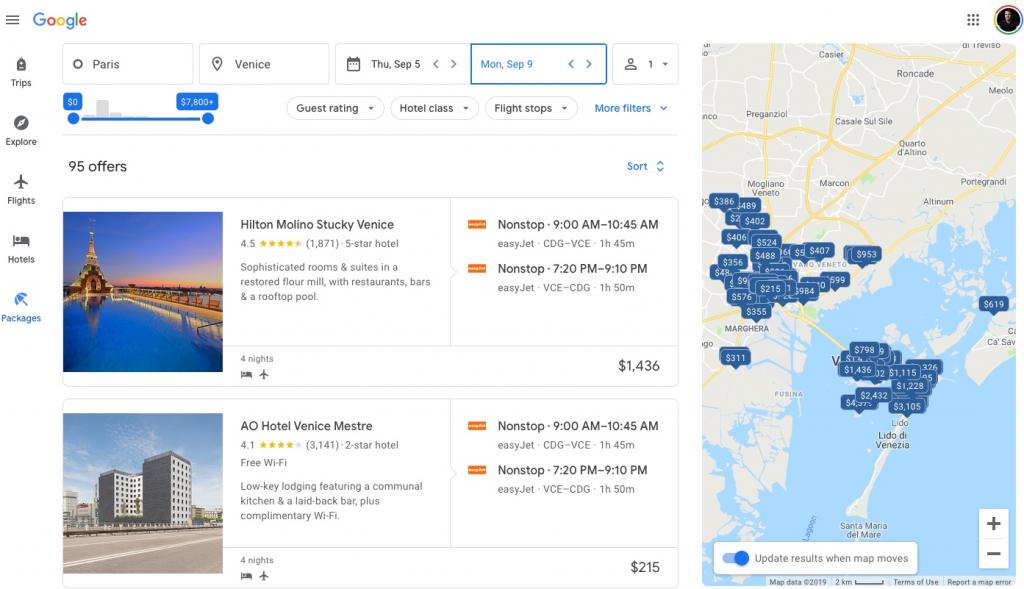The height and width of the screenshot is (589, 1024).
Task: Open the AO Hotel Venice Mestre photo
Action: coord(143,493)
